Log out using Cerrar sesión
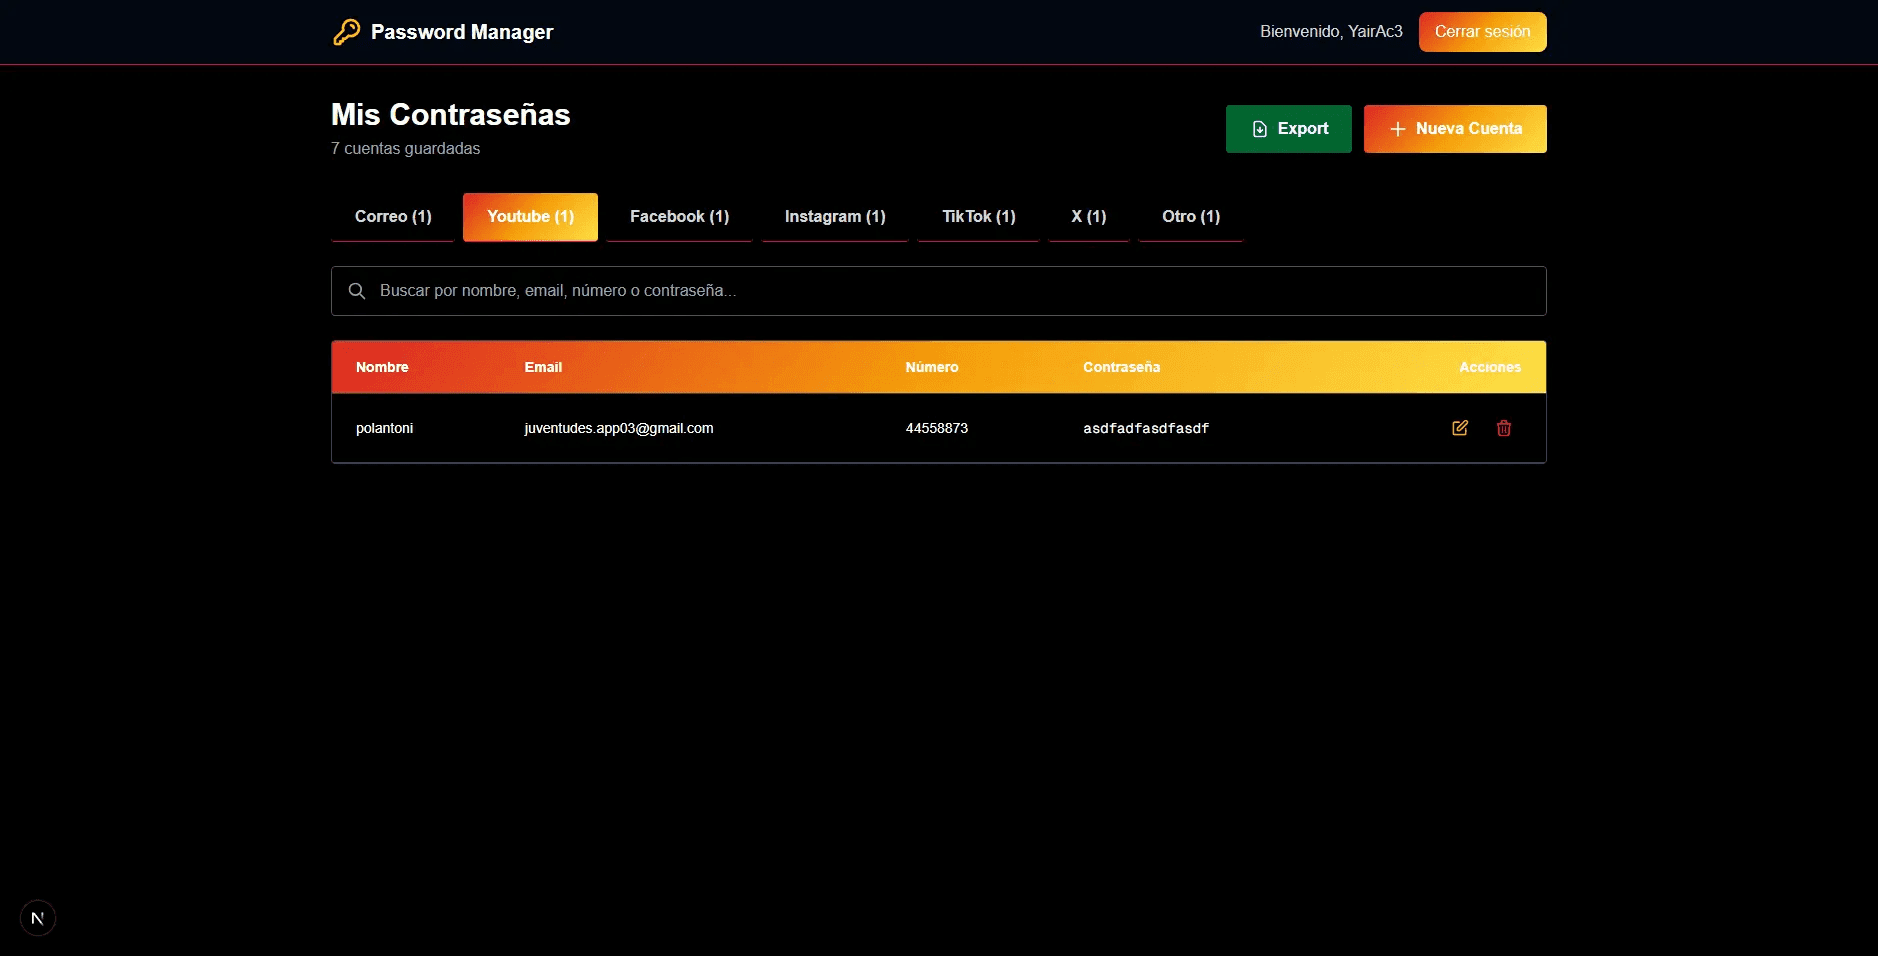This screenshot has height=956, width=1878. click(x=1482, y=32)
